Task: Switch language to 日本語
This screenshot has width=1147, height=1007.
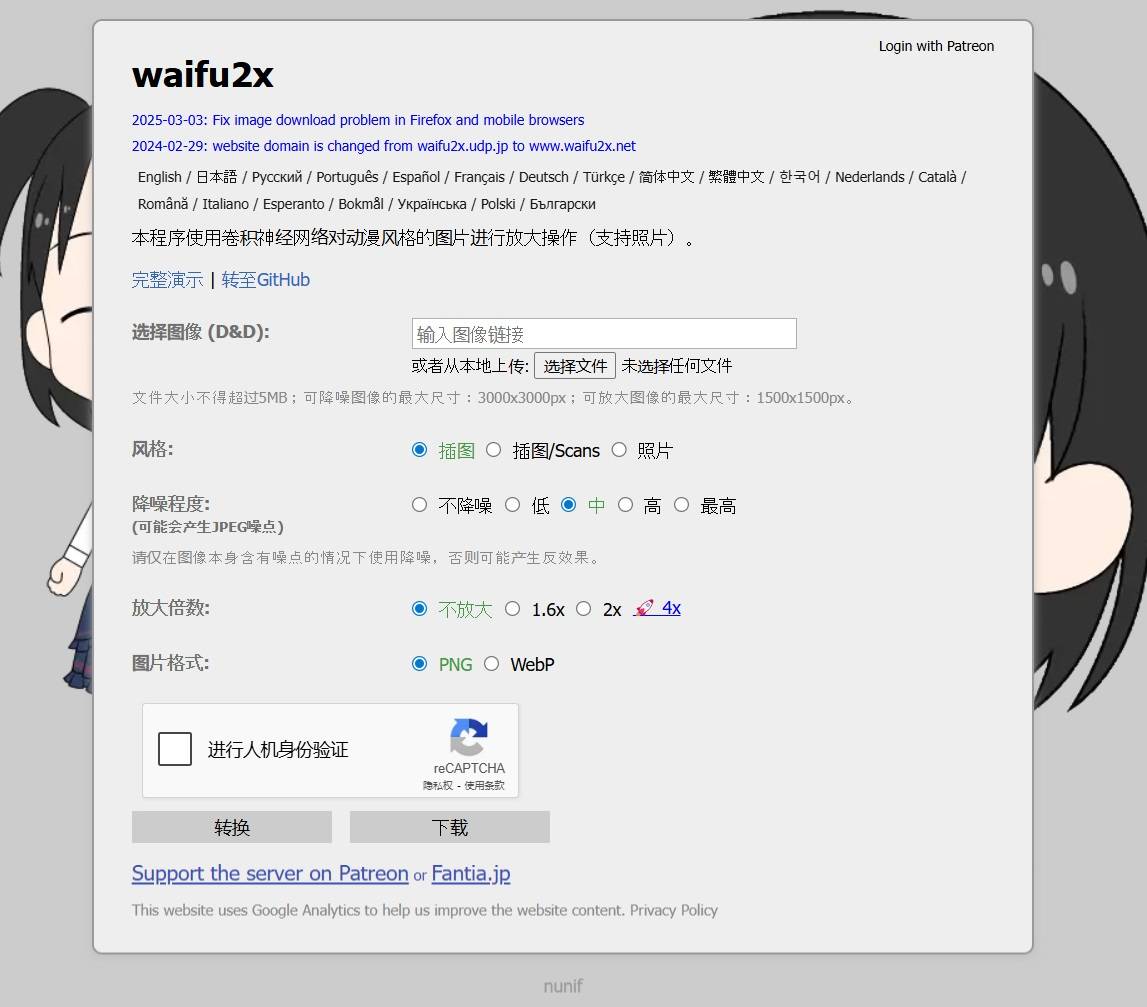Action: 216,177
